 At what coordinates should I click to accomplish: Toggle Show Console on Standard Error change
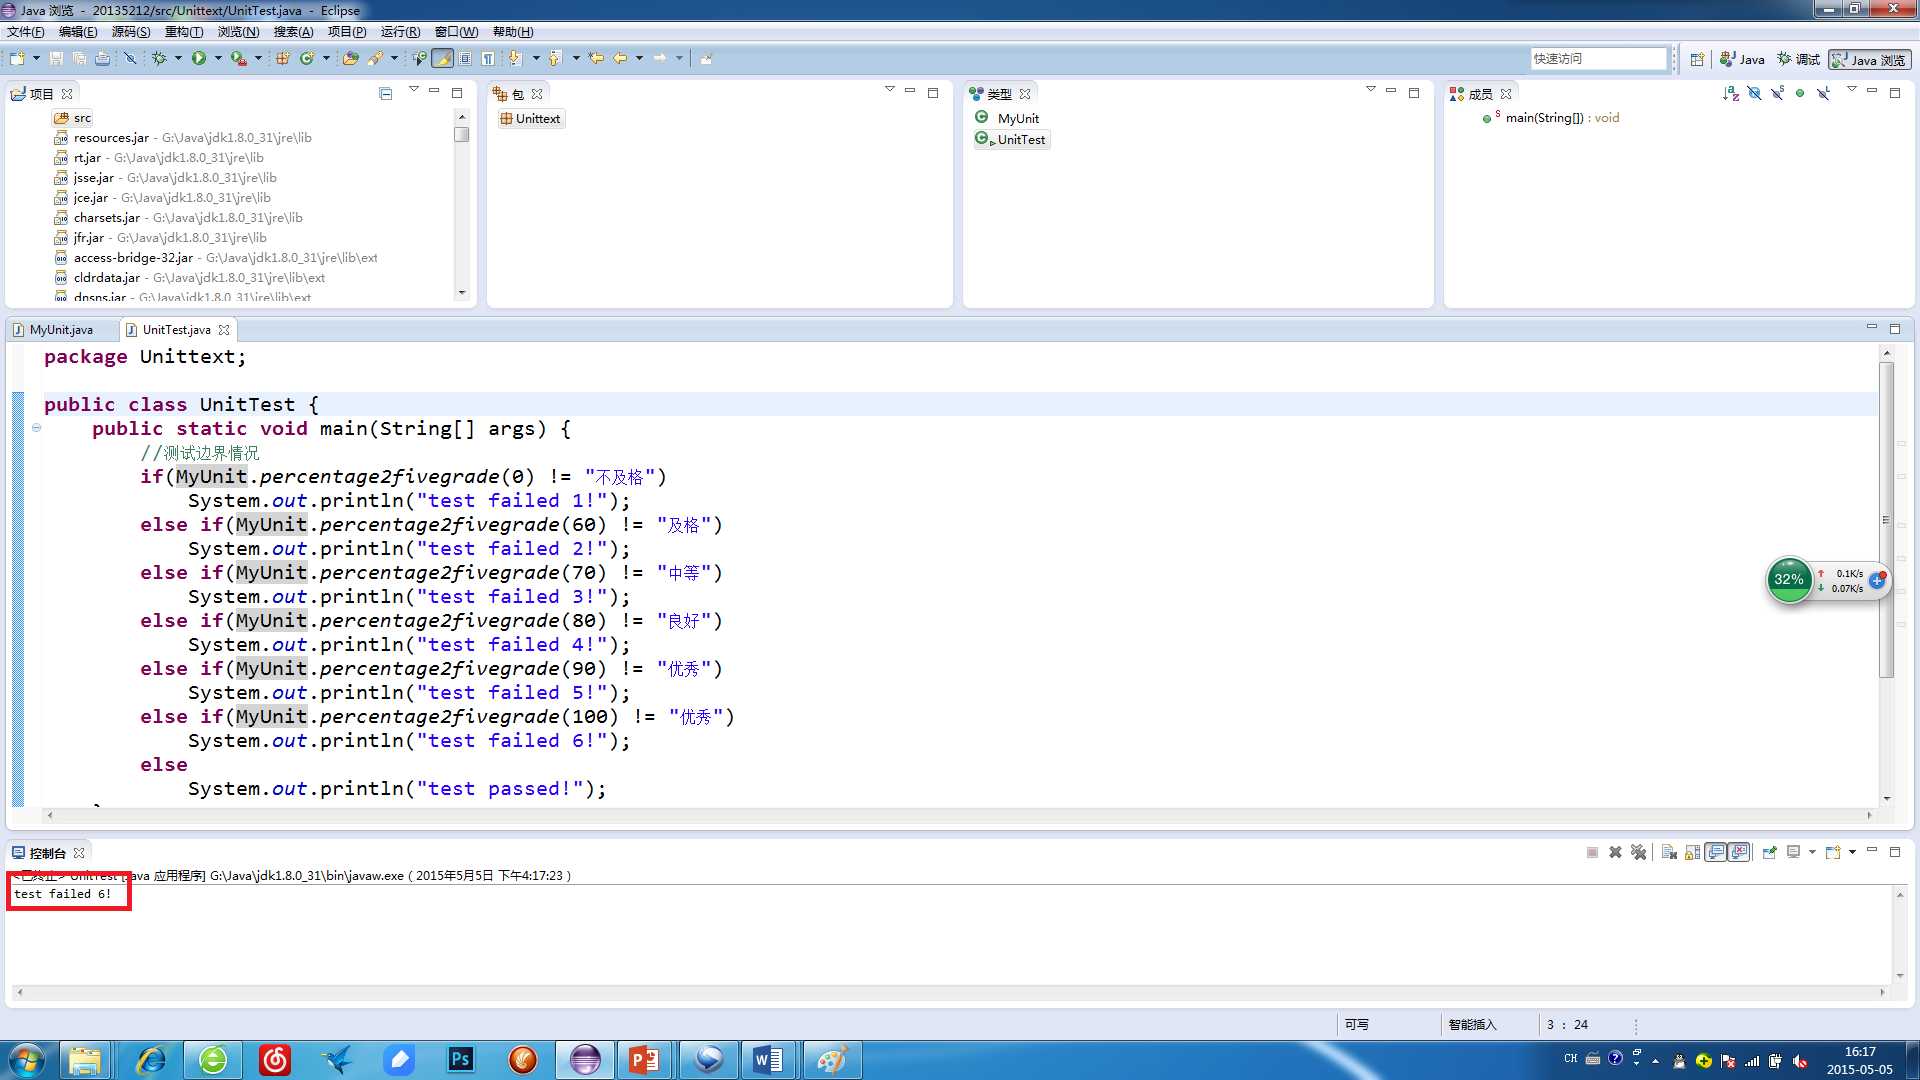pos(1740,852)
